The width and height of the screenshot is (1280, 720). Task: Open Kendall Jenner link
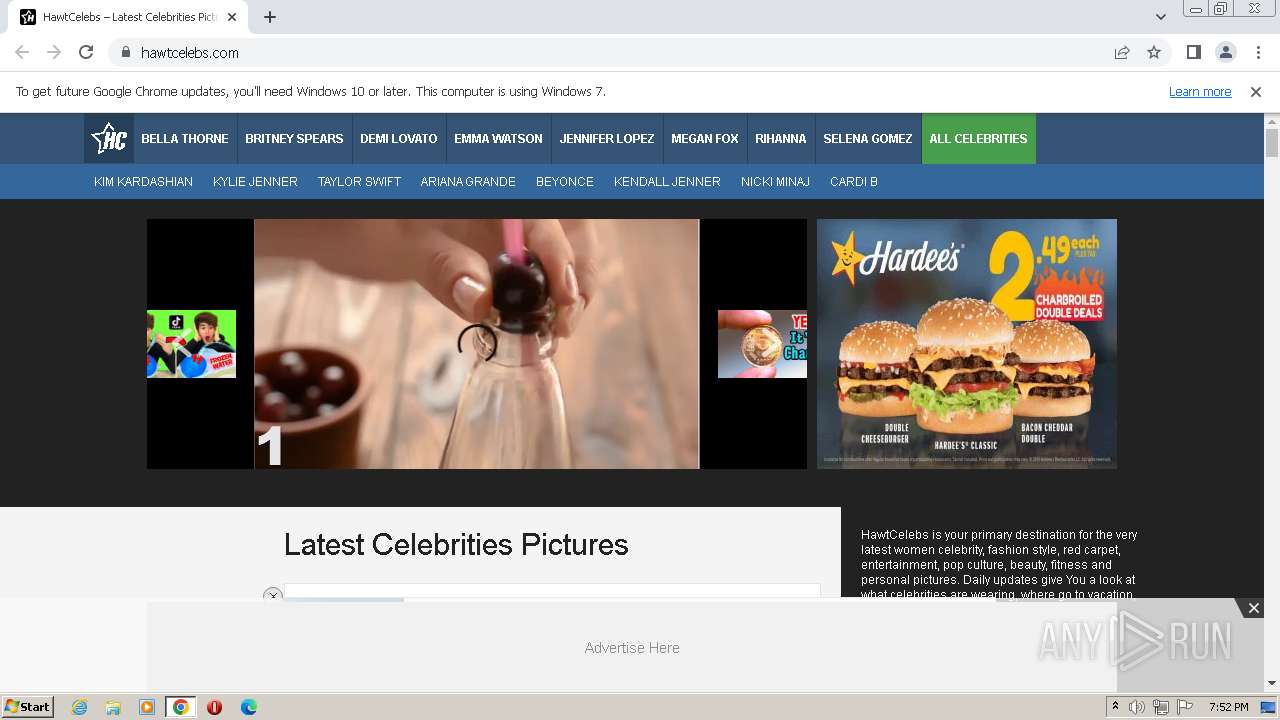[667, 182]
